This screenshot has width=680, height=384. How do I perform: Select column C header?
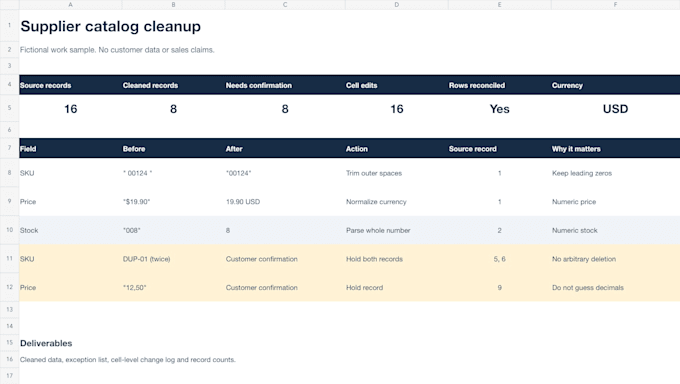pos(285,5)
